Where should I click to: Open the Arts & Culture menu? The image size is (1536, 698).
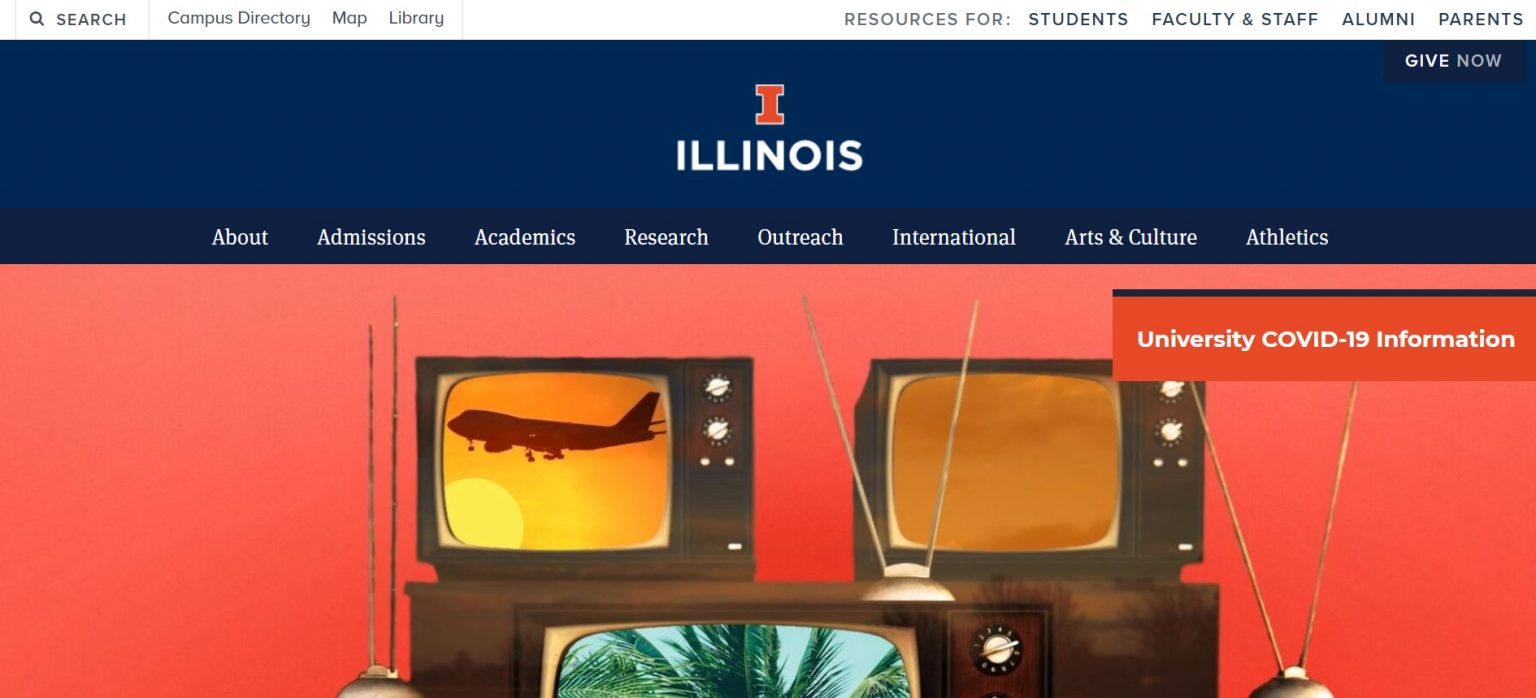[1131, 237]
